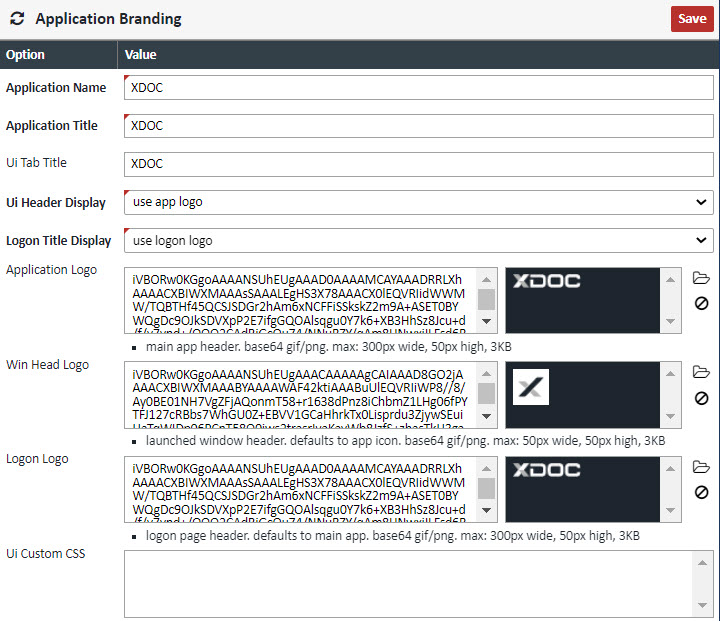Clear the Win Head Logo image
The image size is (720, 621).
tap(701, 398)
